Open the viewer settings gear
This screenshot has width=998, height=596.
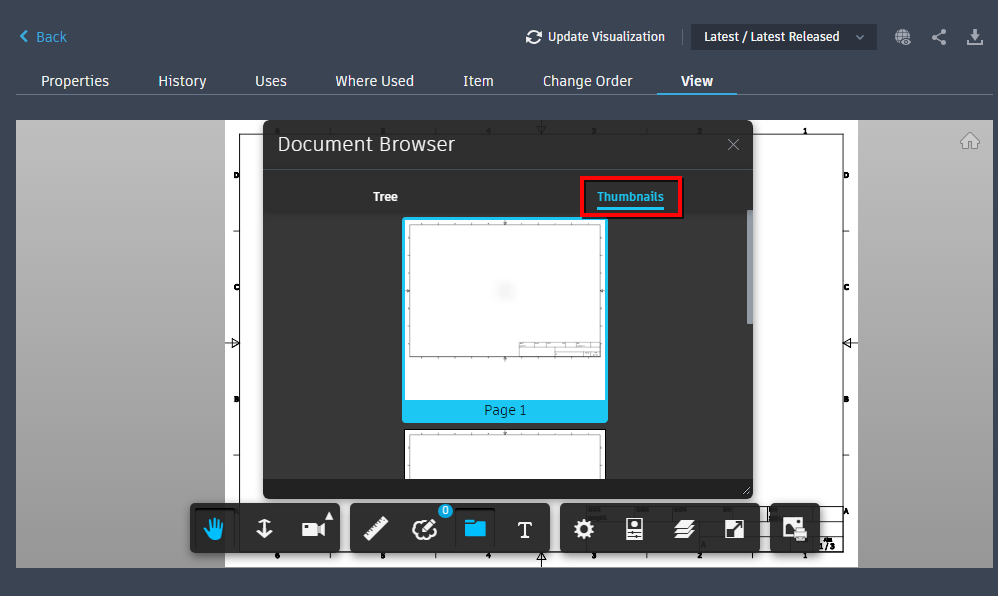(584, 528)
